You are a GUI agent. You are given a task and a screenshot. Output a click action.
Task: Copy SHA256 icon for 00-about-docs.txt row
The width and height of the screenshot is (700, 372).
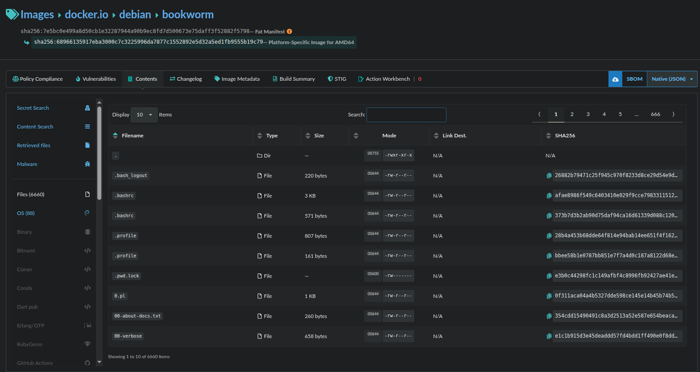click(x=549, y=316)
